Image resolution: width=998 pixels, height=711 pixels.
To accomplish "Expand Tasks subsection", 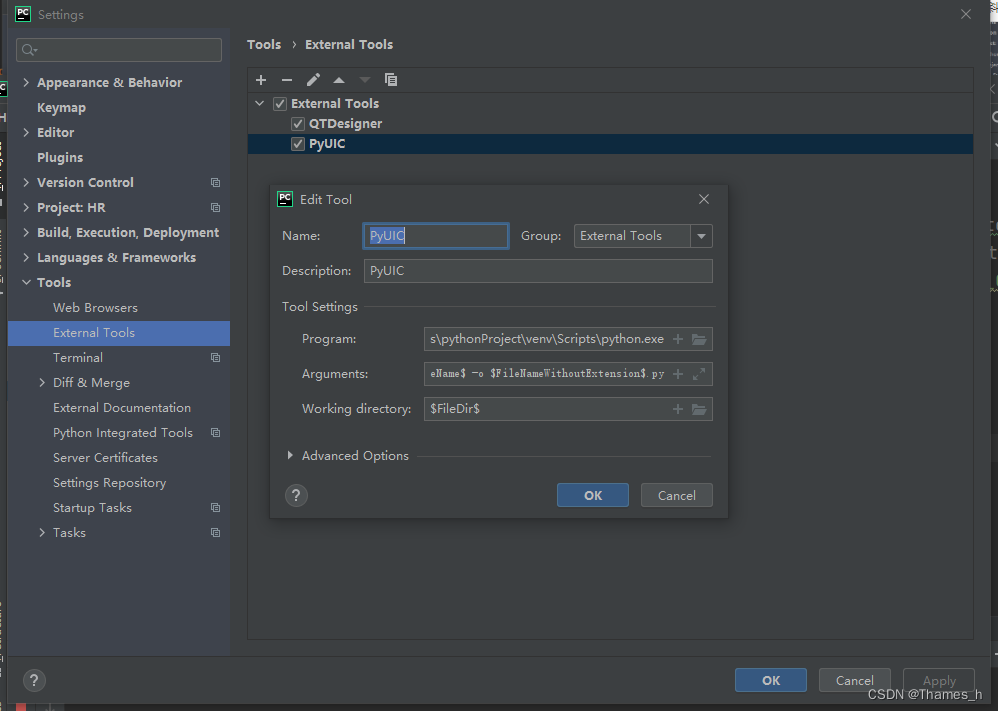I will [42, 533].
